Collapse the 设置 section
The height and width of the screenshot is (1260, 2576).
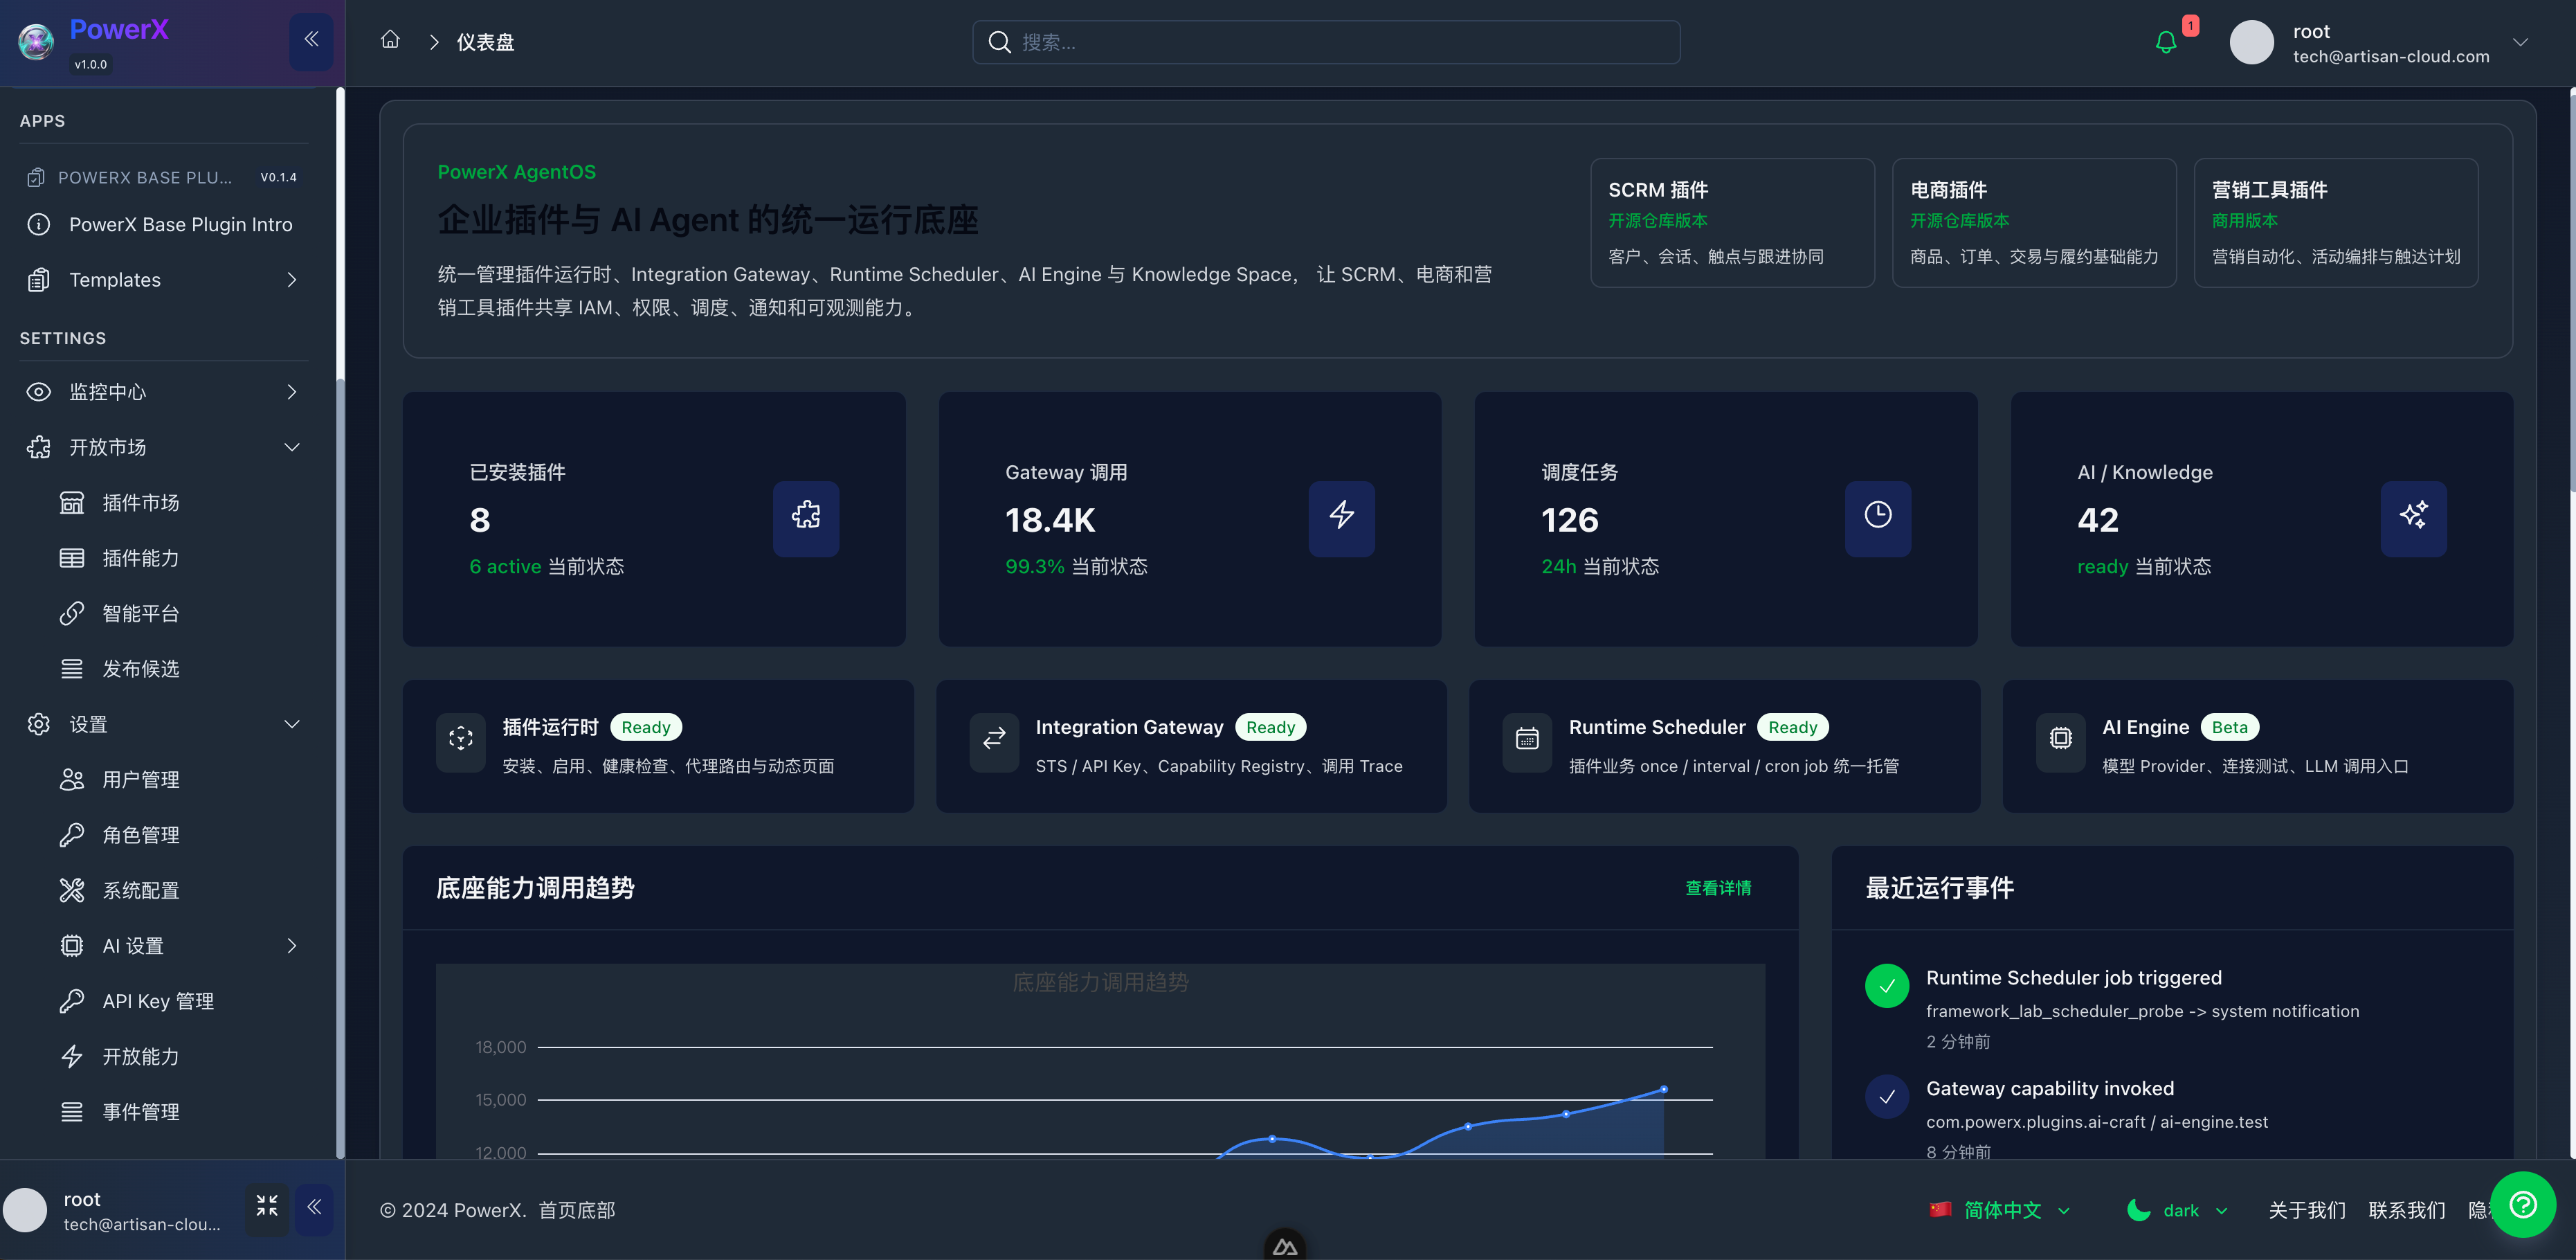click(x=165, y=724)
